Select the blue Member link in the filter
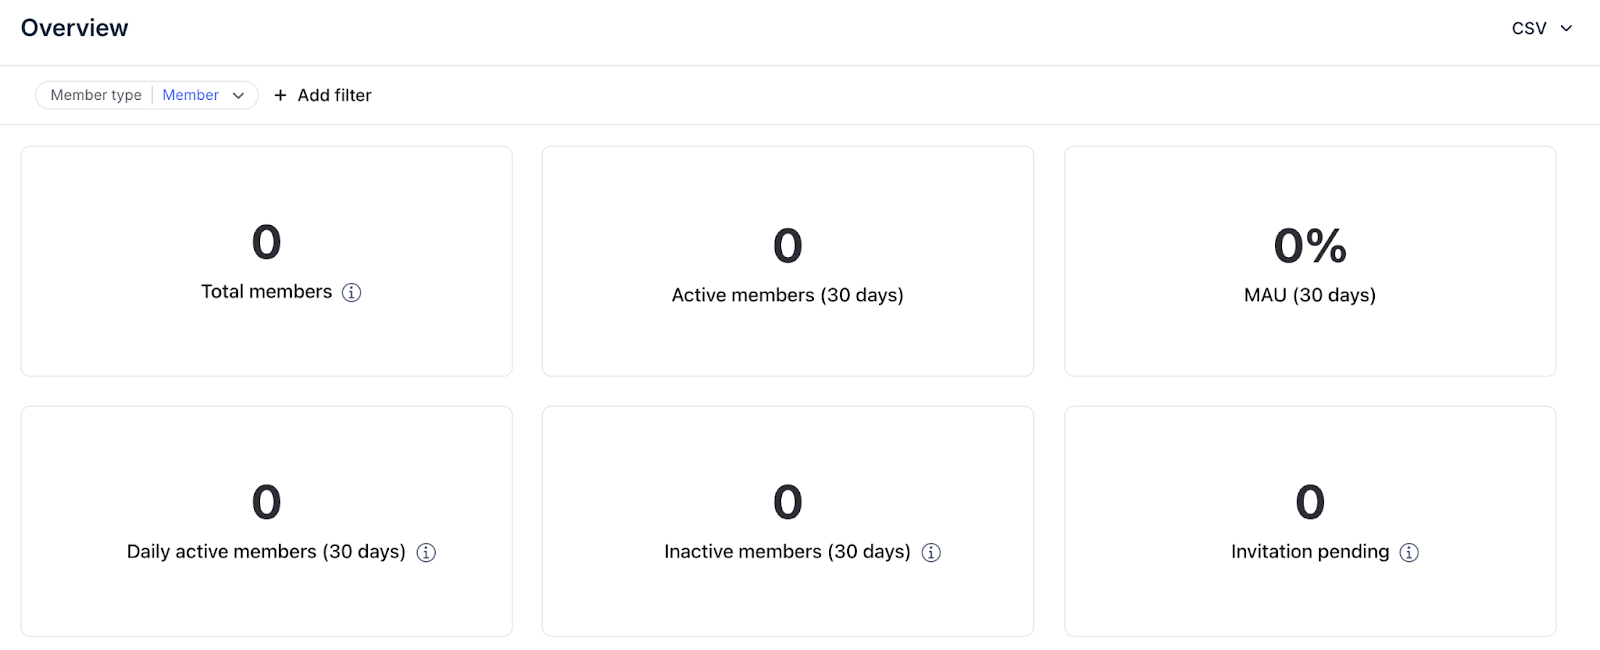This screenshot has width=1600, height=650. pos(190,95)
